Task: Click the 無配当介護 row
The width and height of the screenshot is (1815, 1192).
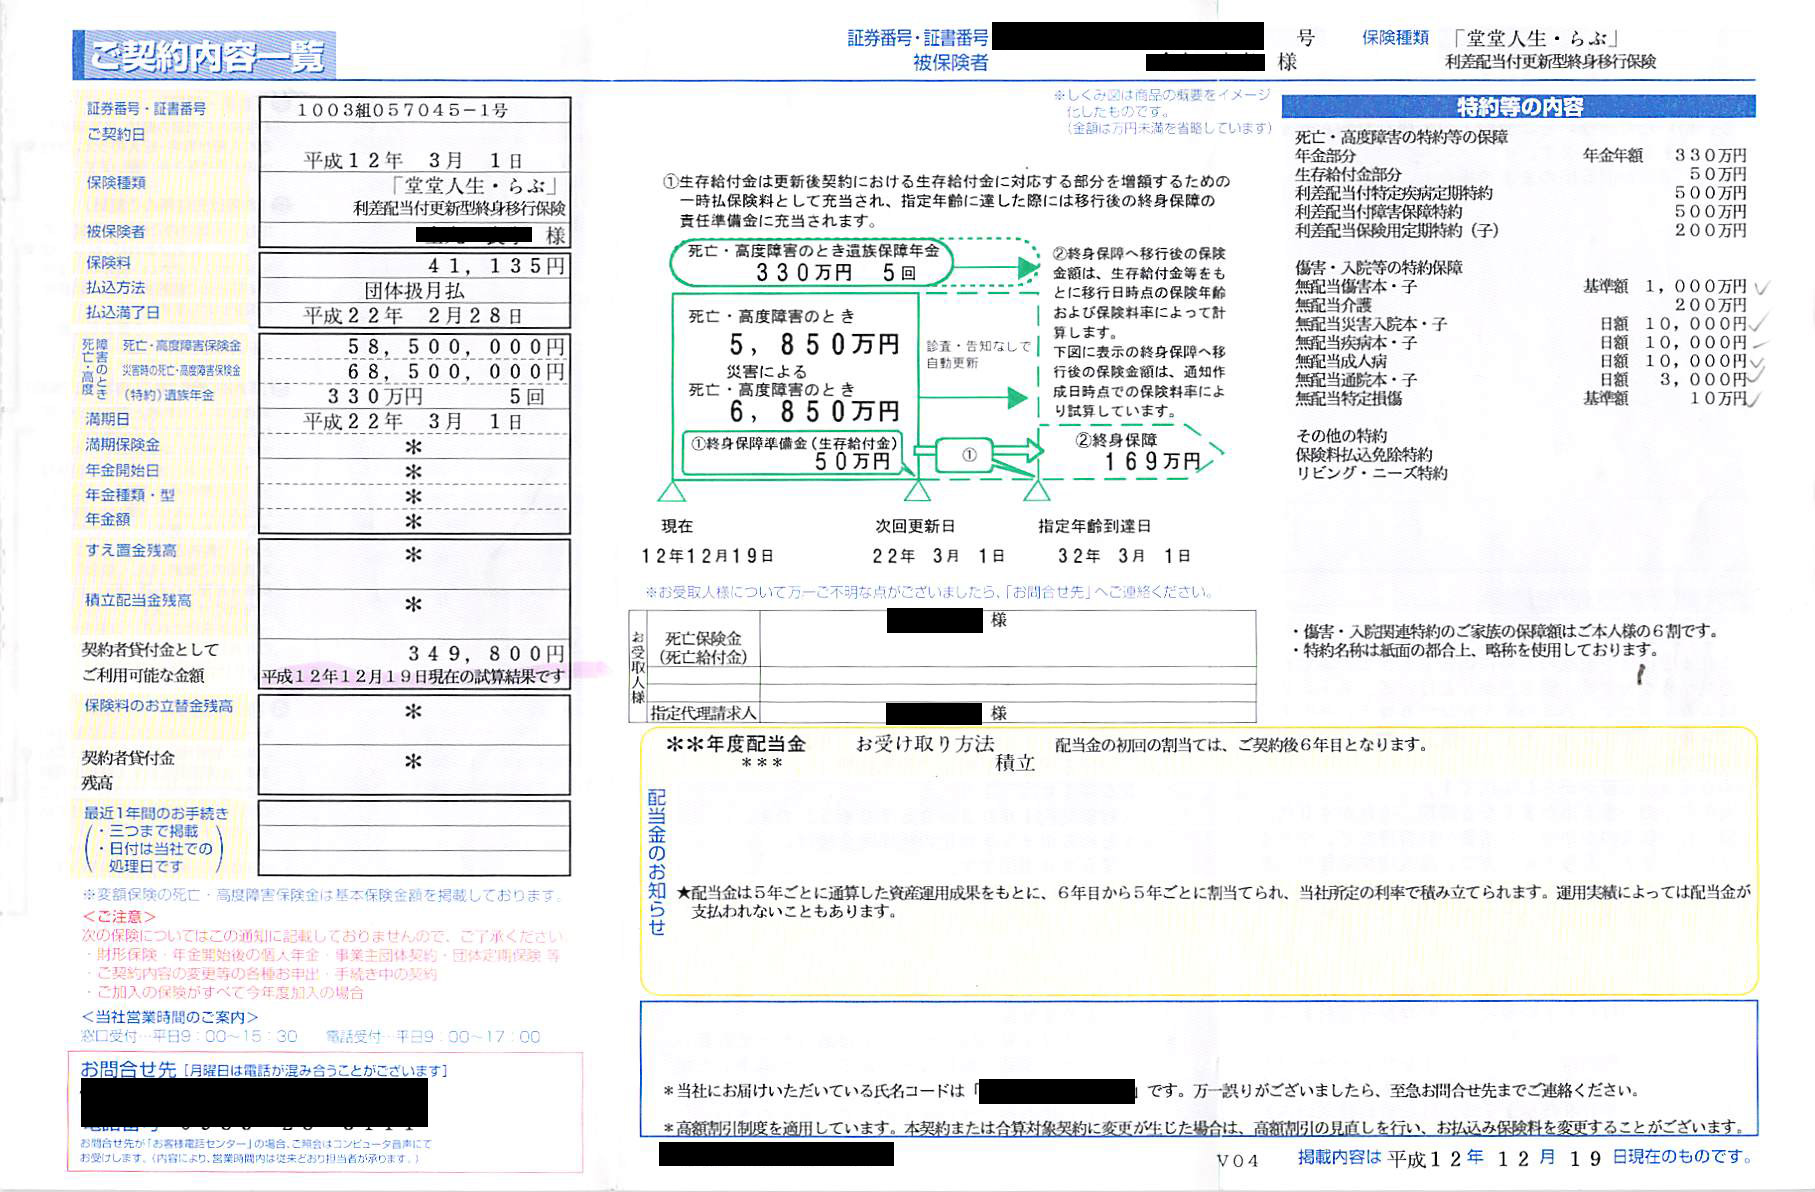Action: (1520, 305)
